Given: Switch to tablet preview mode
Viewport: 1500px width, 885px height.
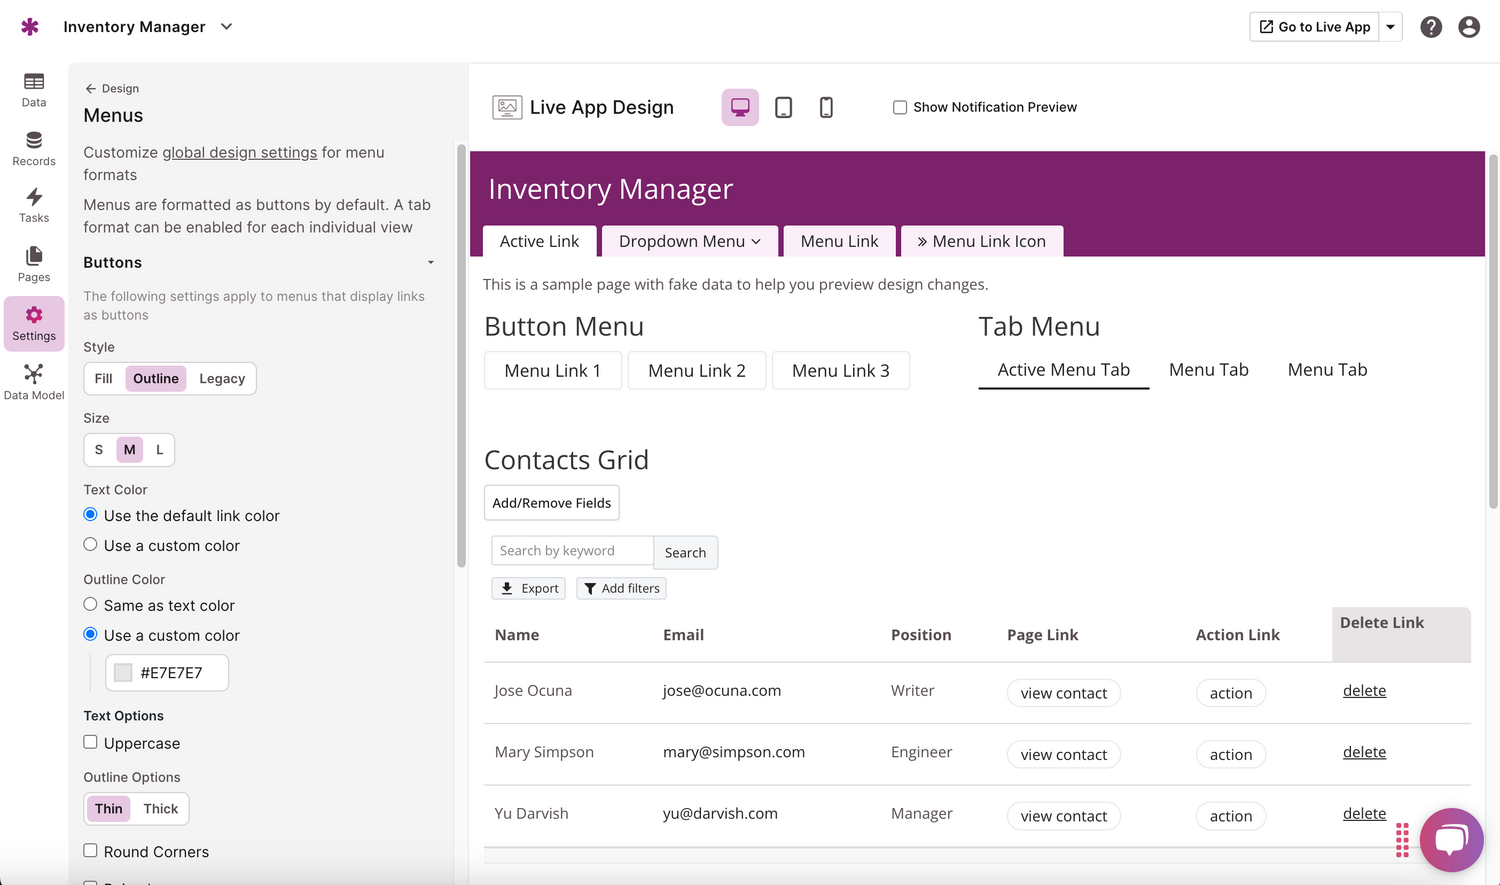Looking at the screenshot, I should tap(784, 107).
